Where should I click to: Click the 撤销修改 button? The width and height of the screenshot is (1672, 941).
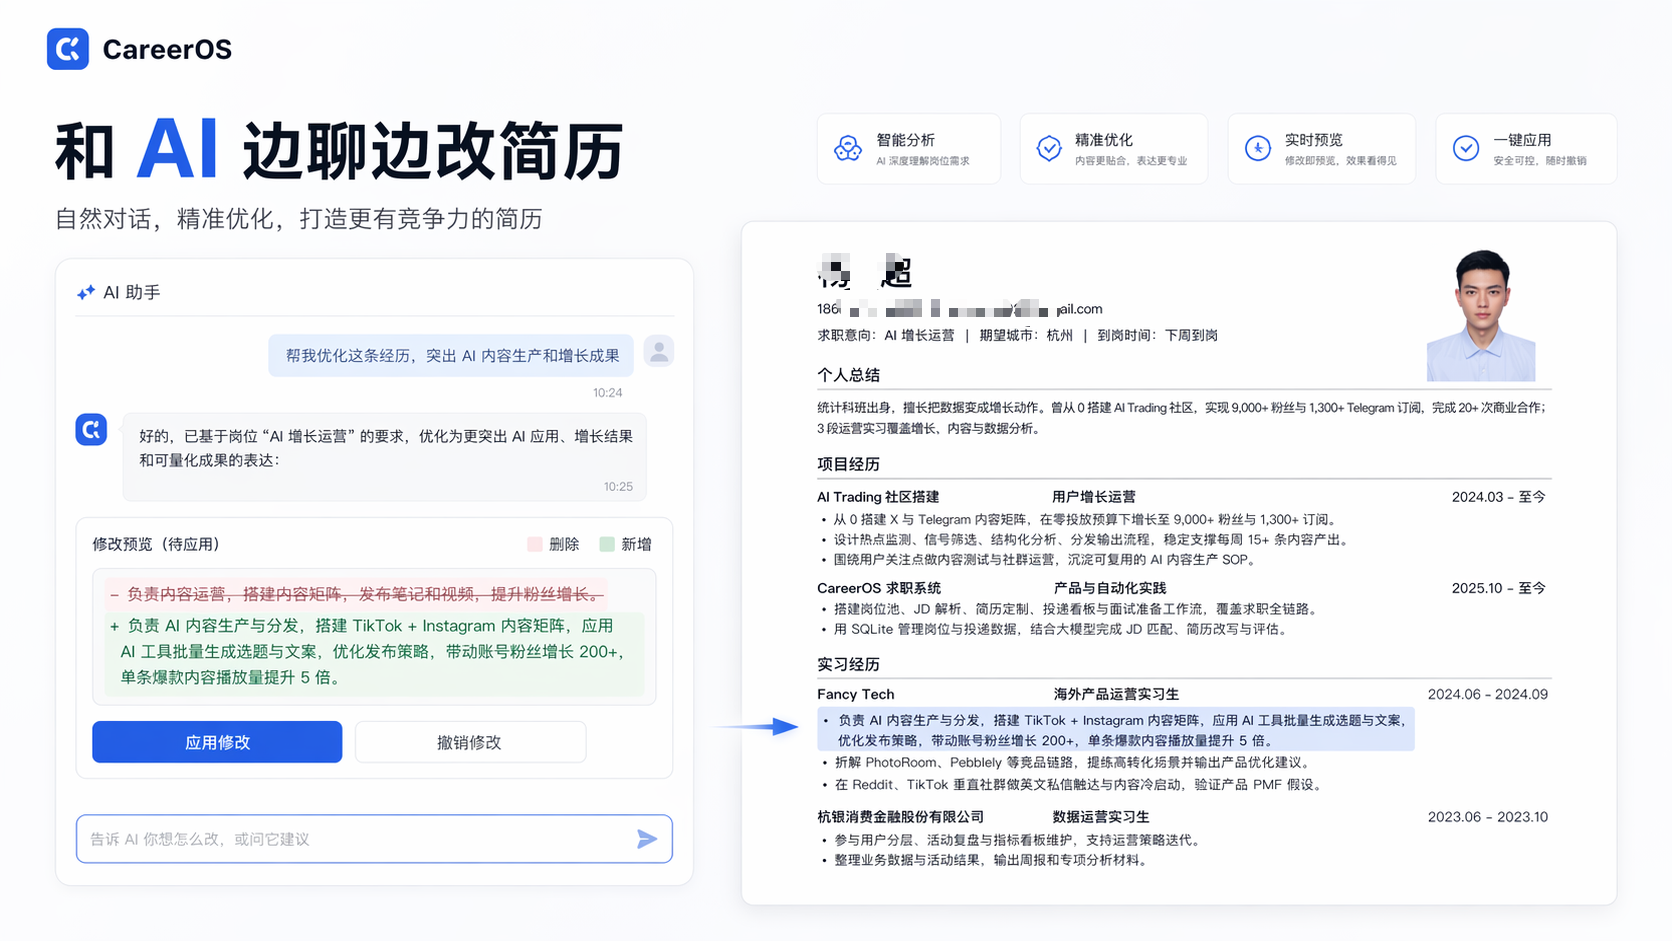[470, 742]
